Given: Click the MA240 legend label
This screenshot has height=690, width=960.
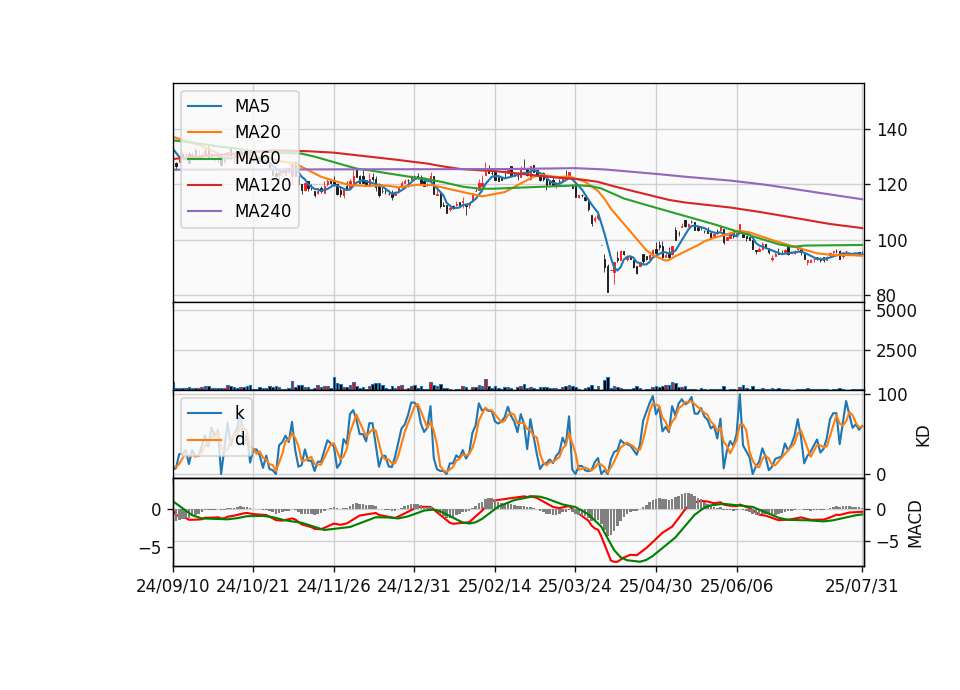Looking at the screenshot, I should point(263,211).
